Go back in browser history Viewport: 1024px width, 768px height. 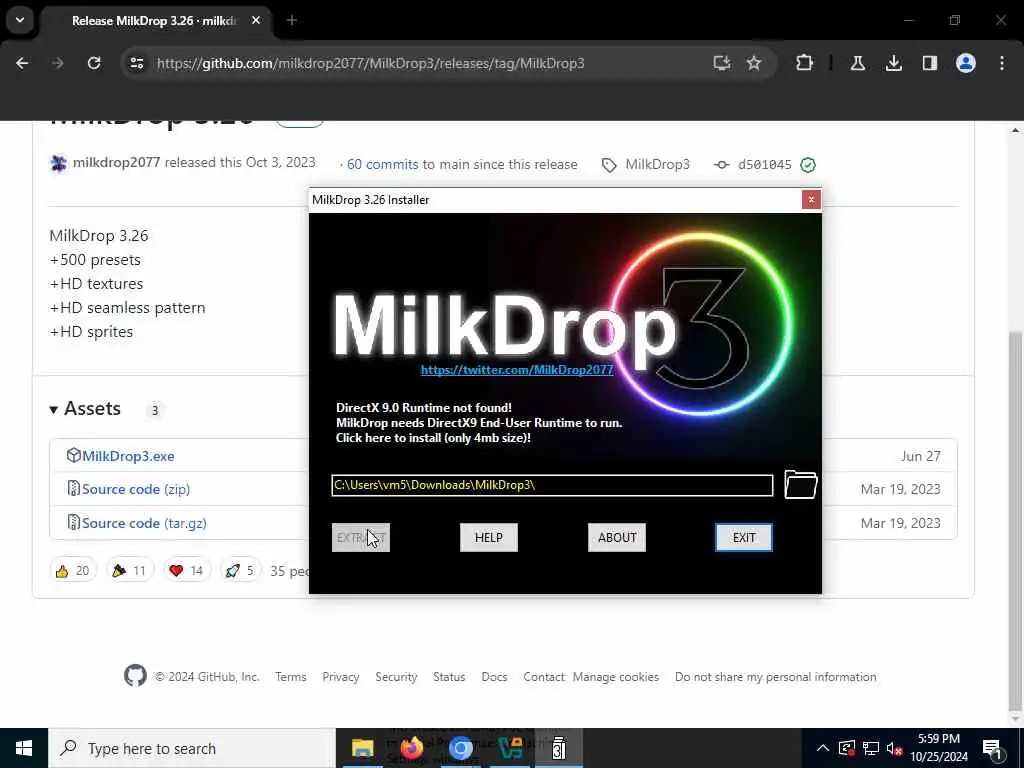22,63
